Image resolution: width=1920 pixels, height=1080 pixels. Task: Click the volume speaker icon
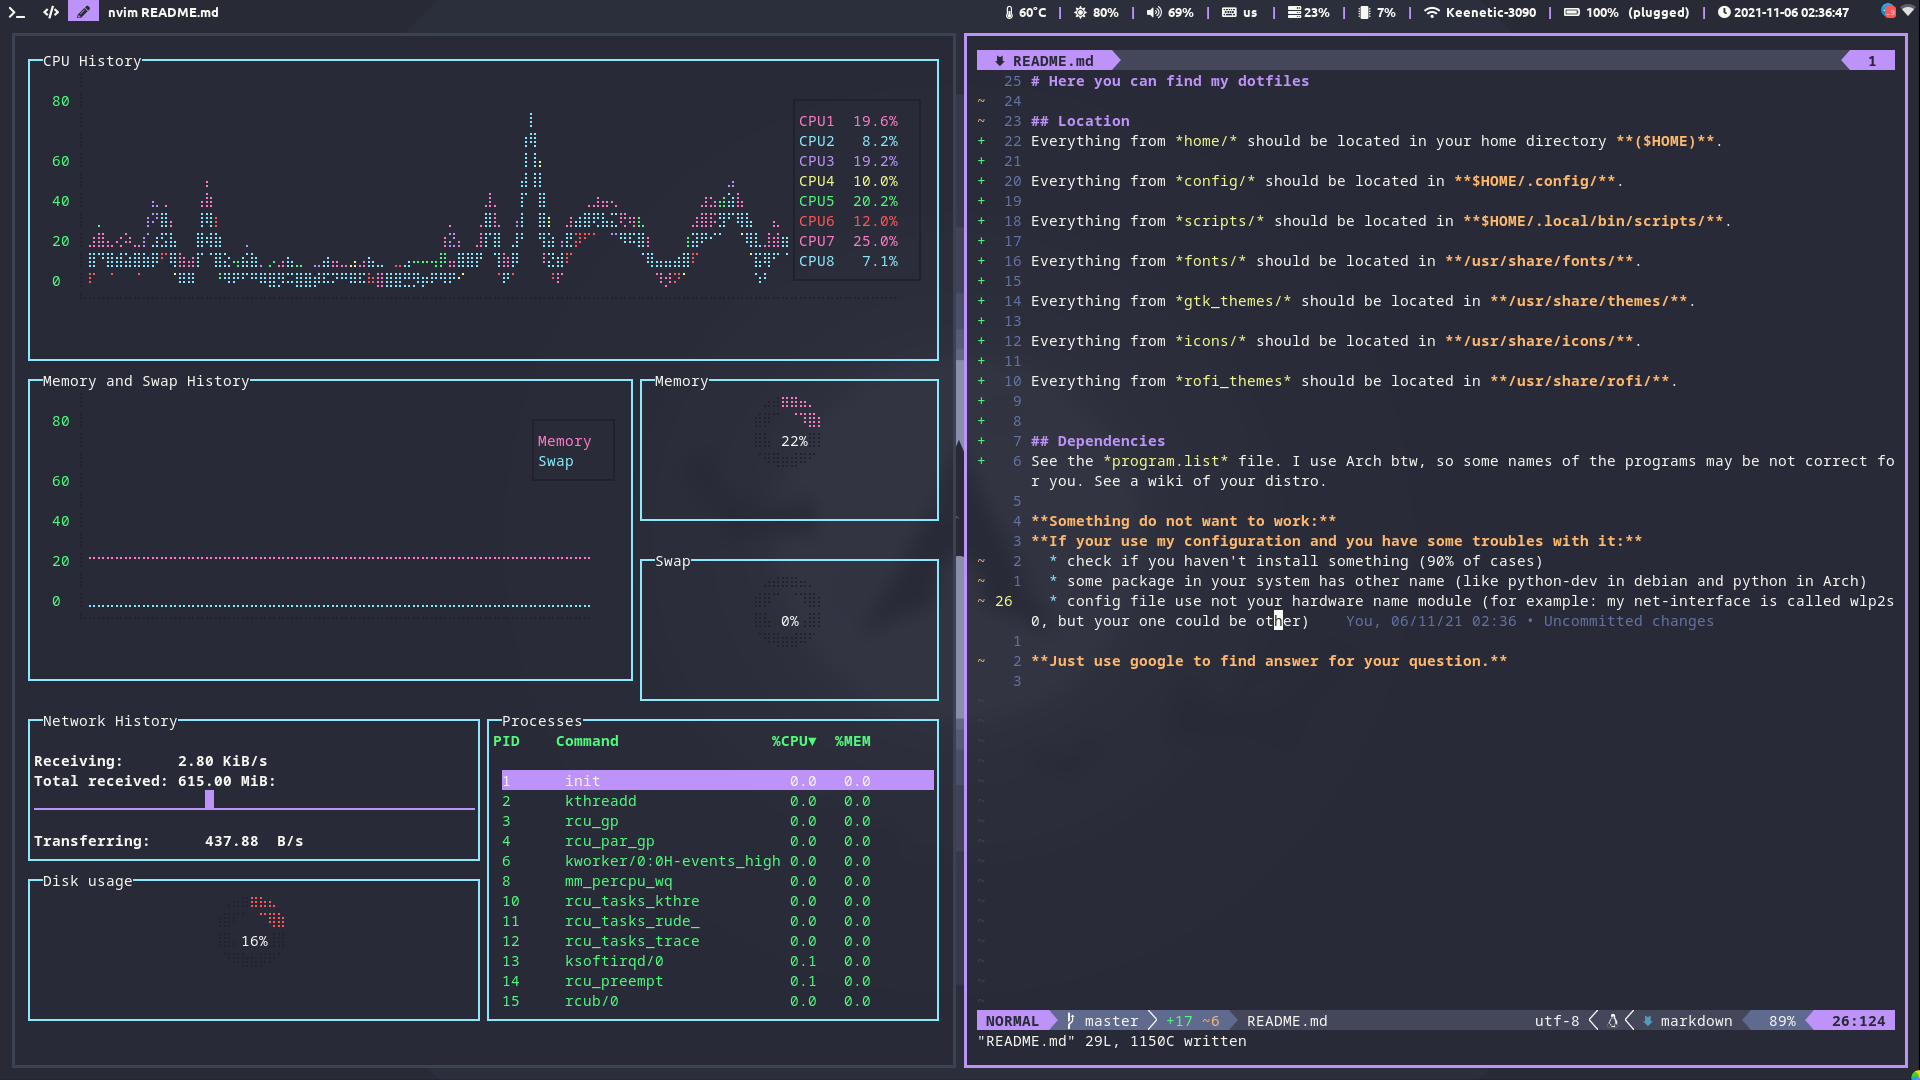point(1154,13)
